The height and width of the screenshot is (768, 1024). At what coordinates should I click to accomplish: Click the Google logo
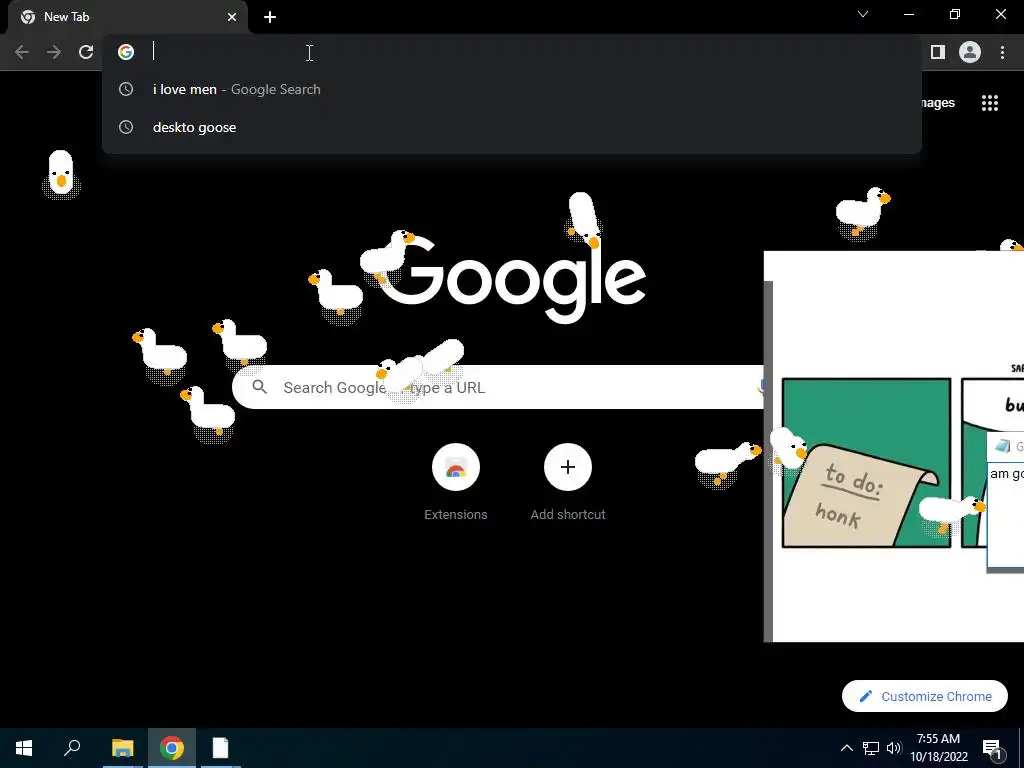513,279
